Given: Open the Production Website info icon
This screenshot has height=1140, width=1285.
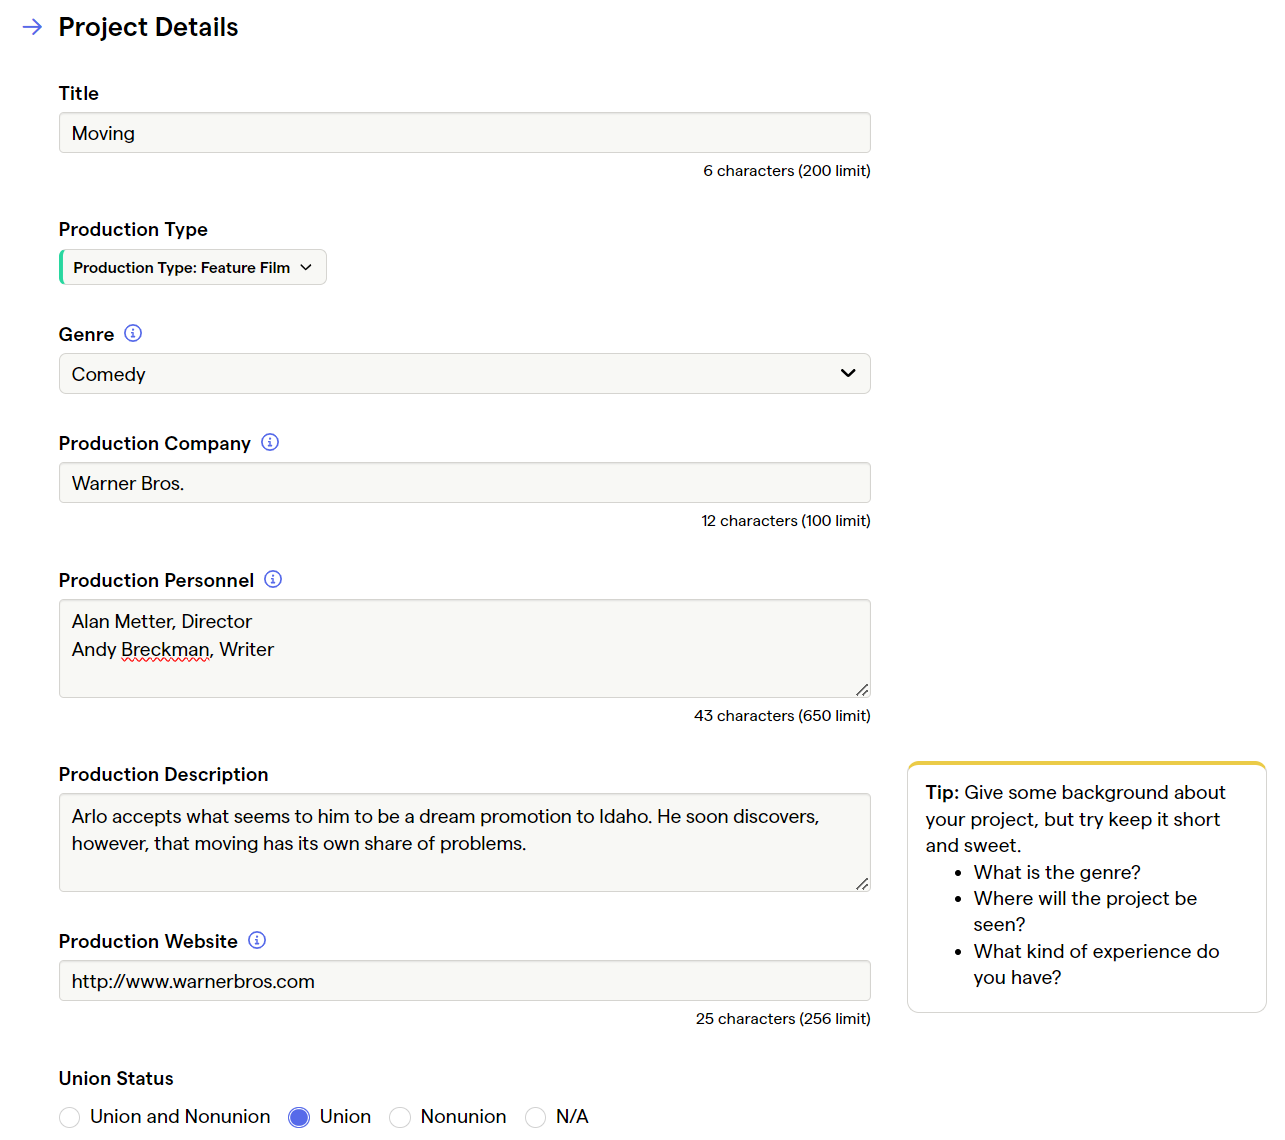Looking at the screenshot, I should [257, 940].
